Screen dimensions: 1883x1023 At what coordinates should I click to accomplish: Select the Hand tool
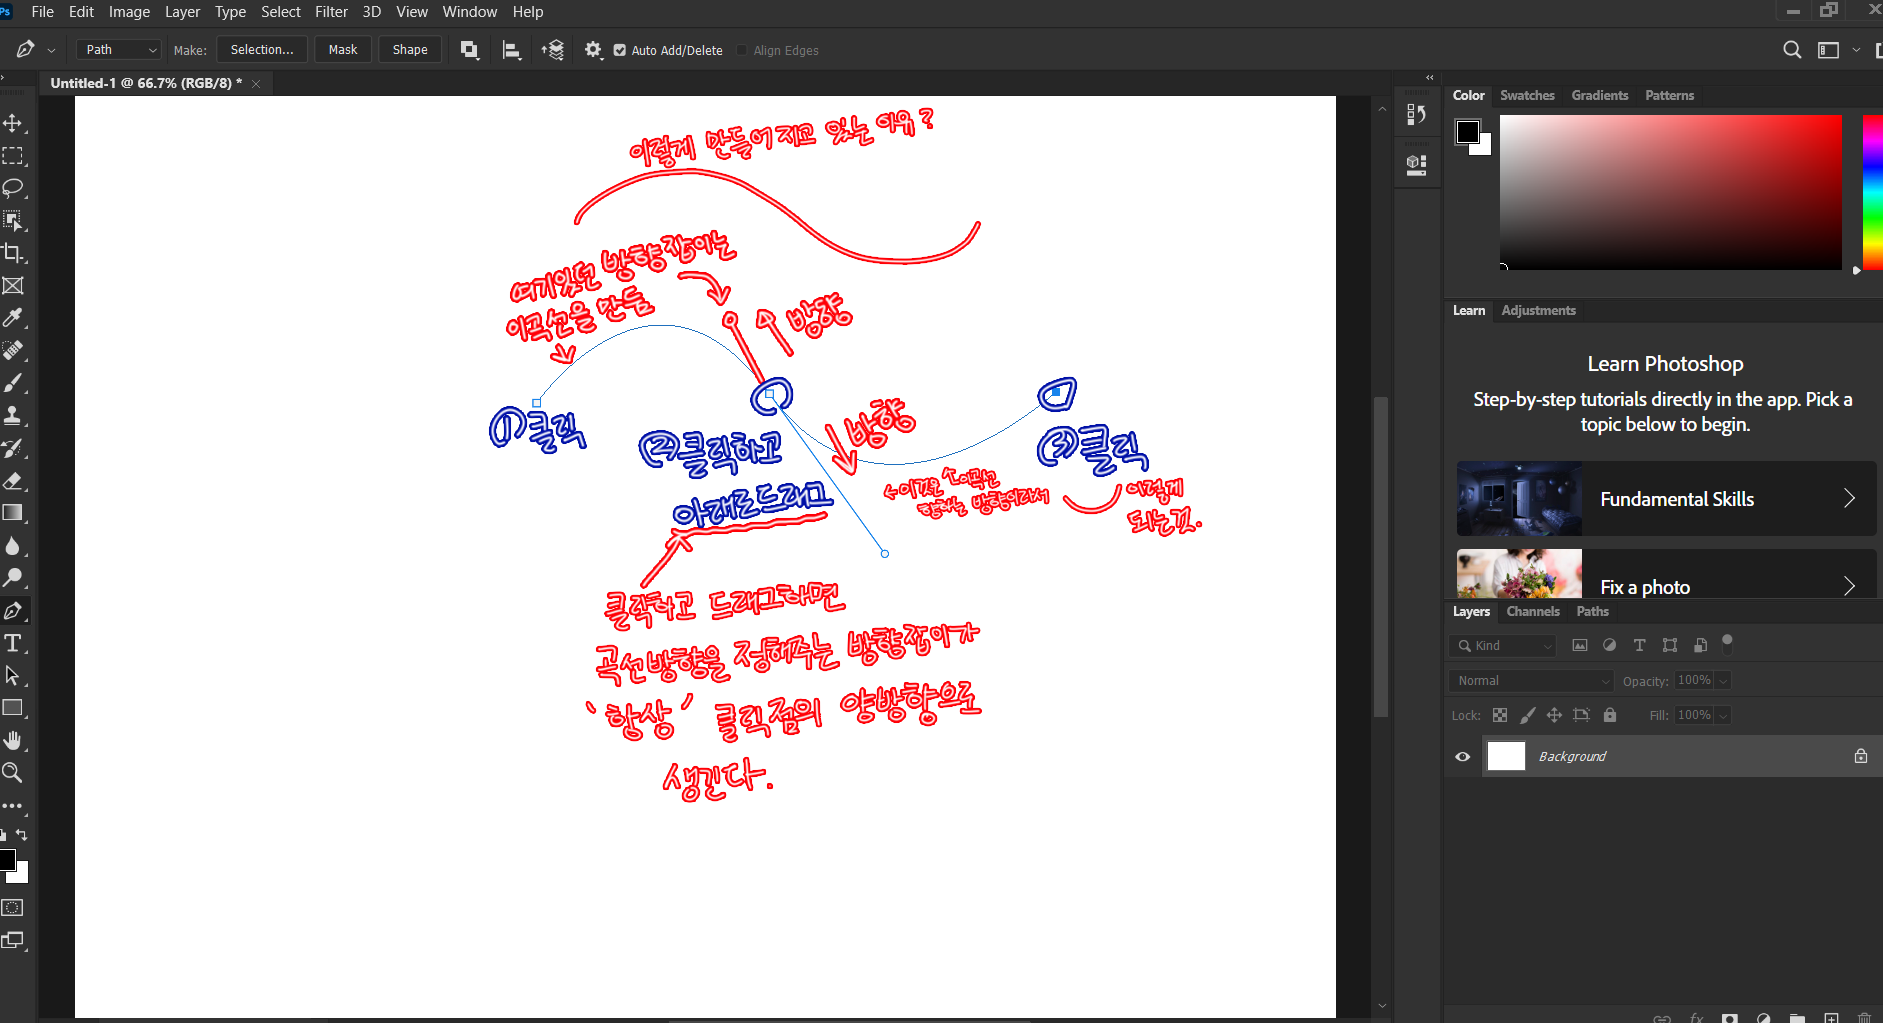pyautogui.click(x=13, y=740)
